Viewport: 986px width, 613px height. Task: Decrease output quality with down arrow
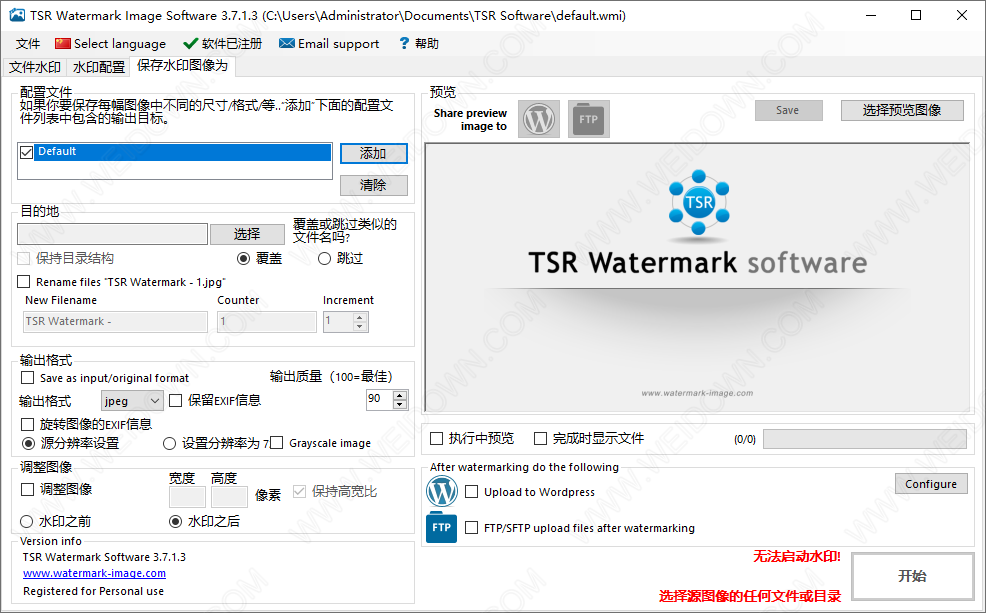[x=400, y=405]
